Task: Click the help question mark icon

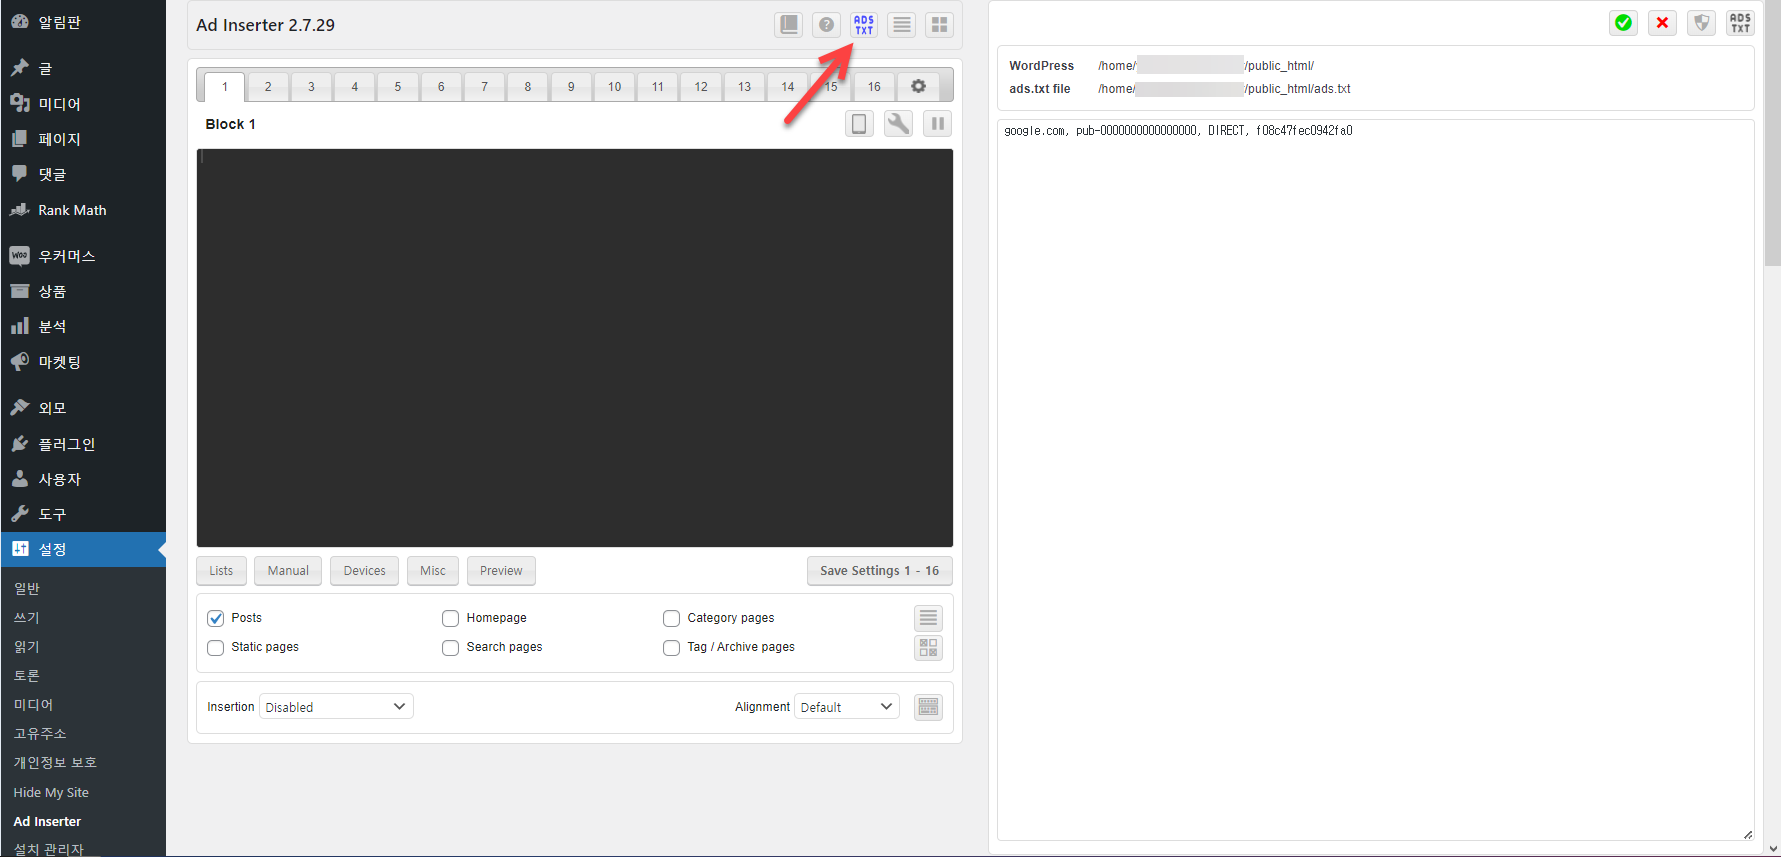Action: click(x=827, y=25)
